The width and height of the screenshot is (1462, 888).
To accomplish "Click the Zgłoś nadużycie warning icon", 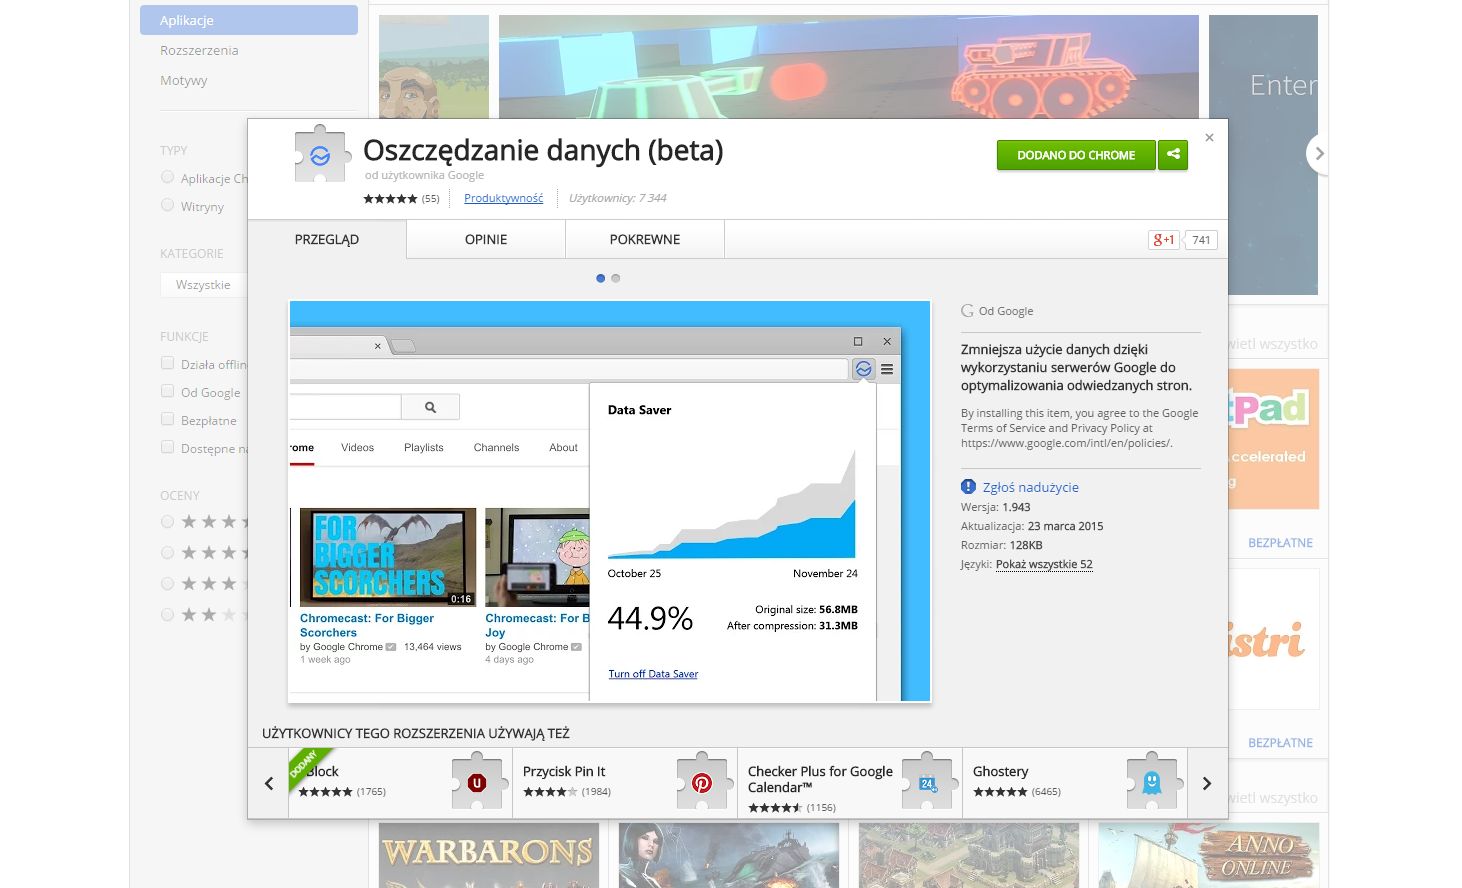I will [968, 487].
